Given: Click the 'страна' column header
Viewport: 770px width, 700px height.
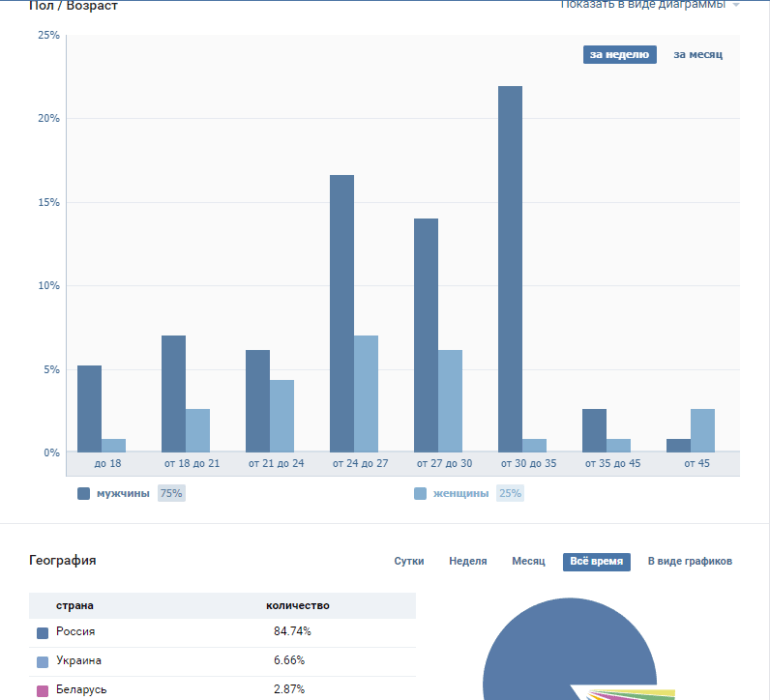Looking at the screenshot, I should 75,605.
